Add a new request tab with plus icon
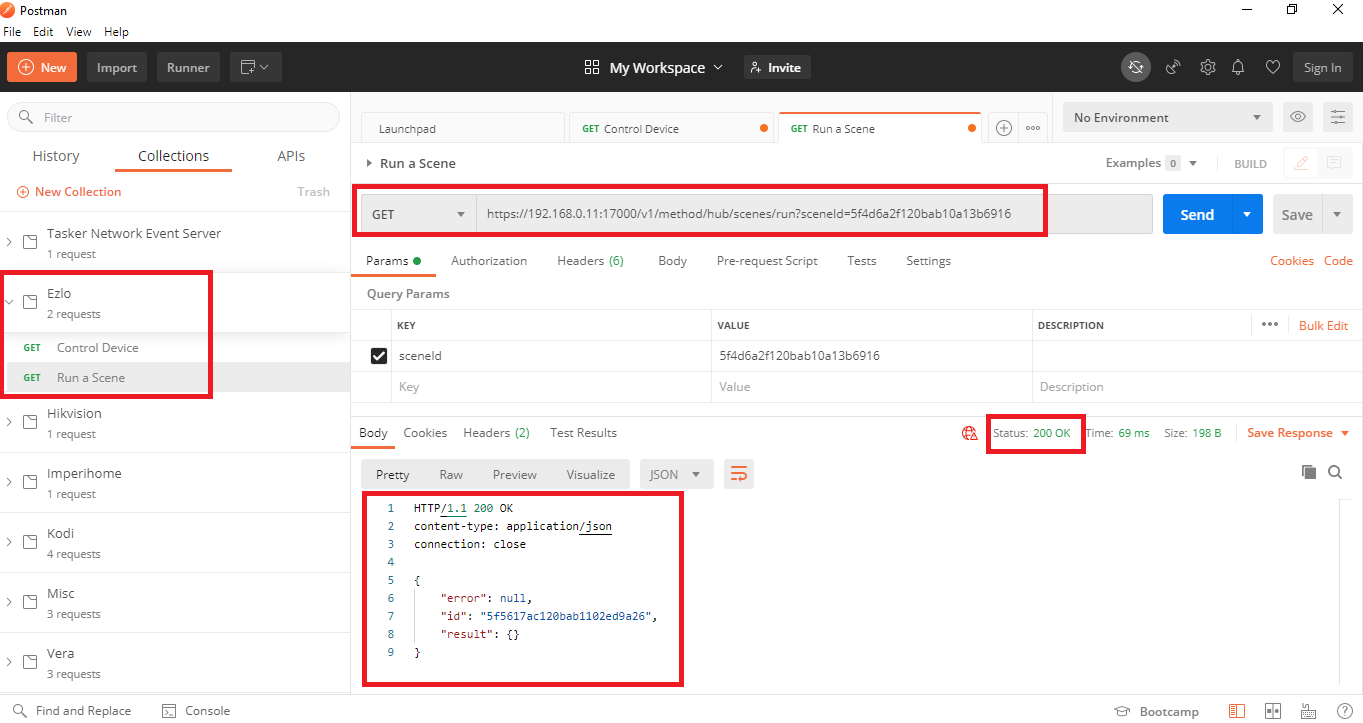1363x723 pixels. pos(1004,128)
